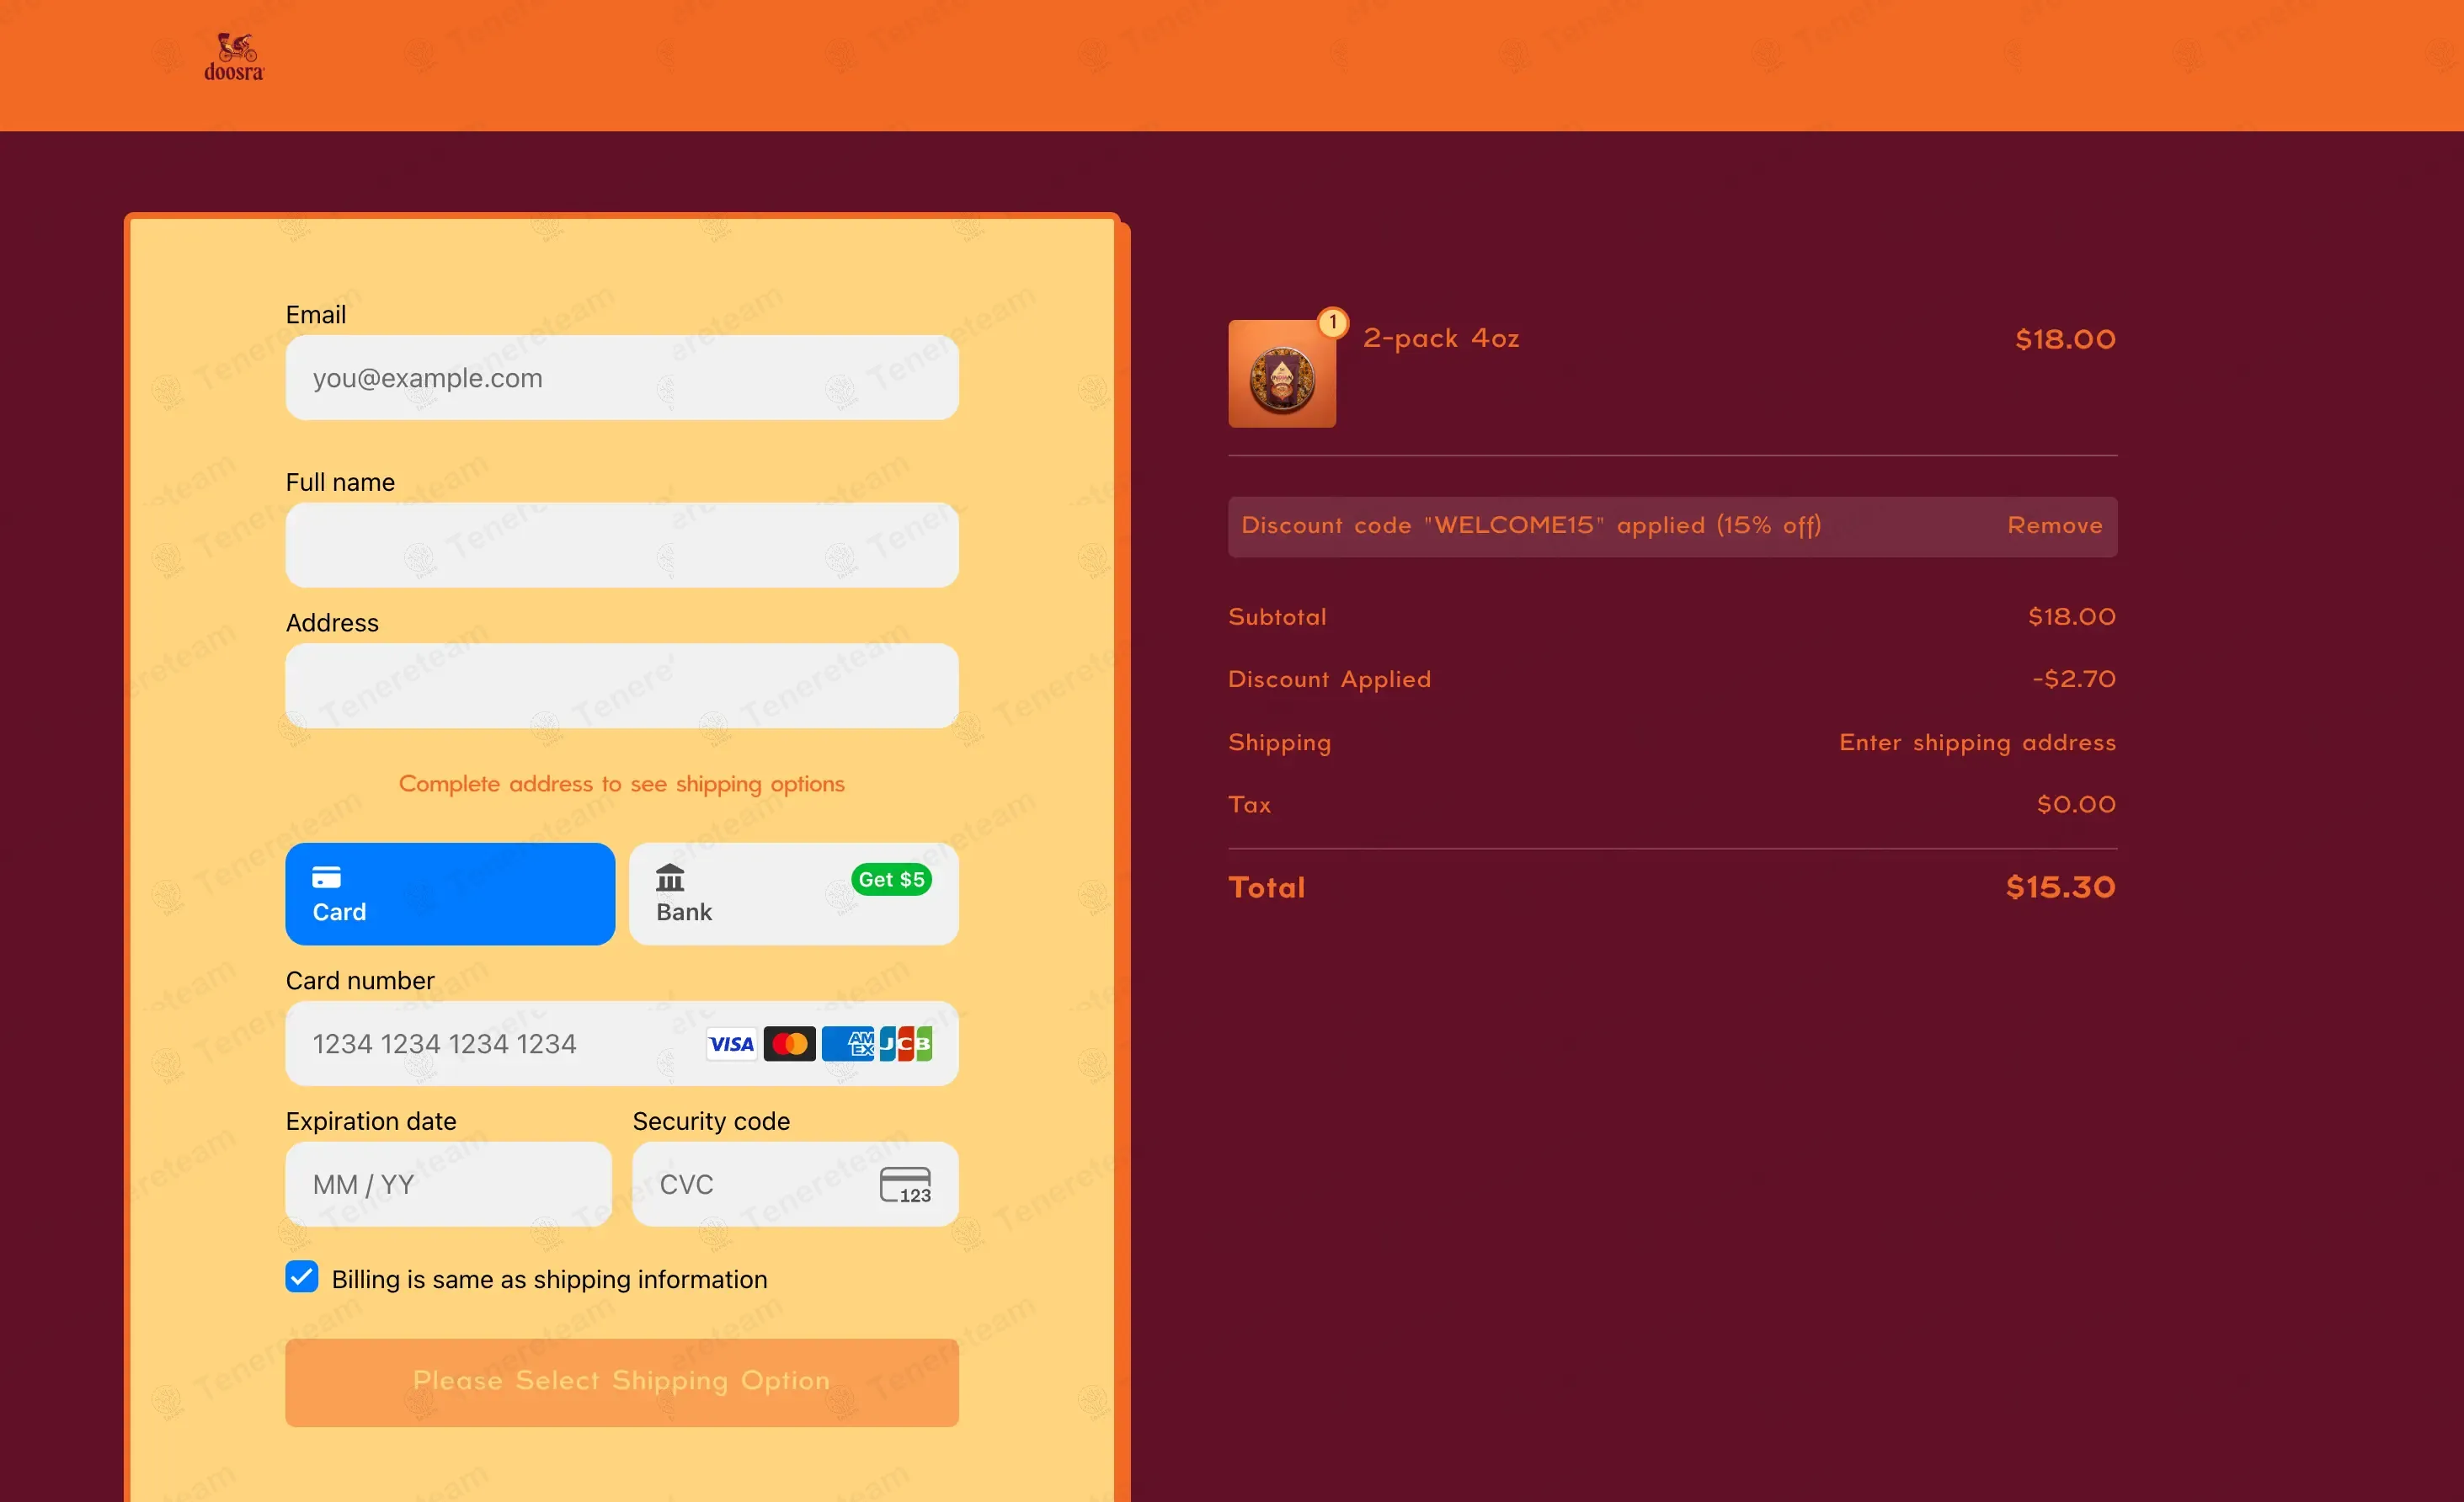Viewport: 2464px width, 1502px height.
Task: Click Please Select Shipping Option button
Action: (x=622, y=1381)
